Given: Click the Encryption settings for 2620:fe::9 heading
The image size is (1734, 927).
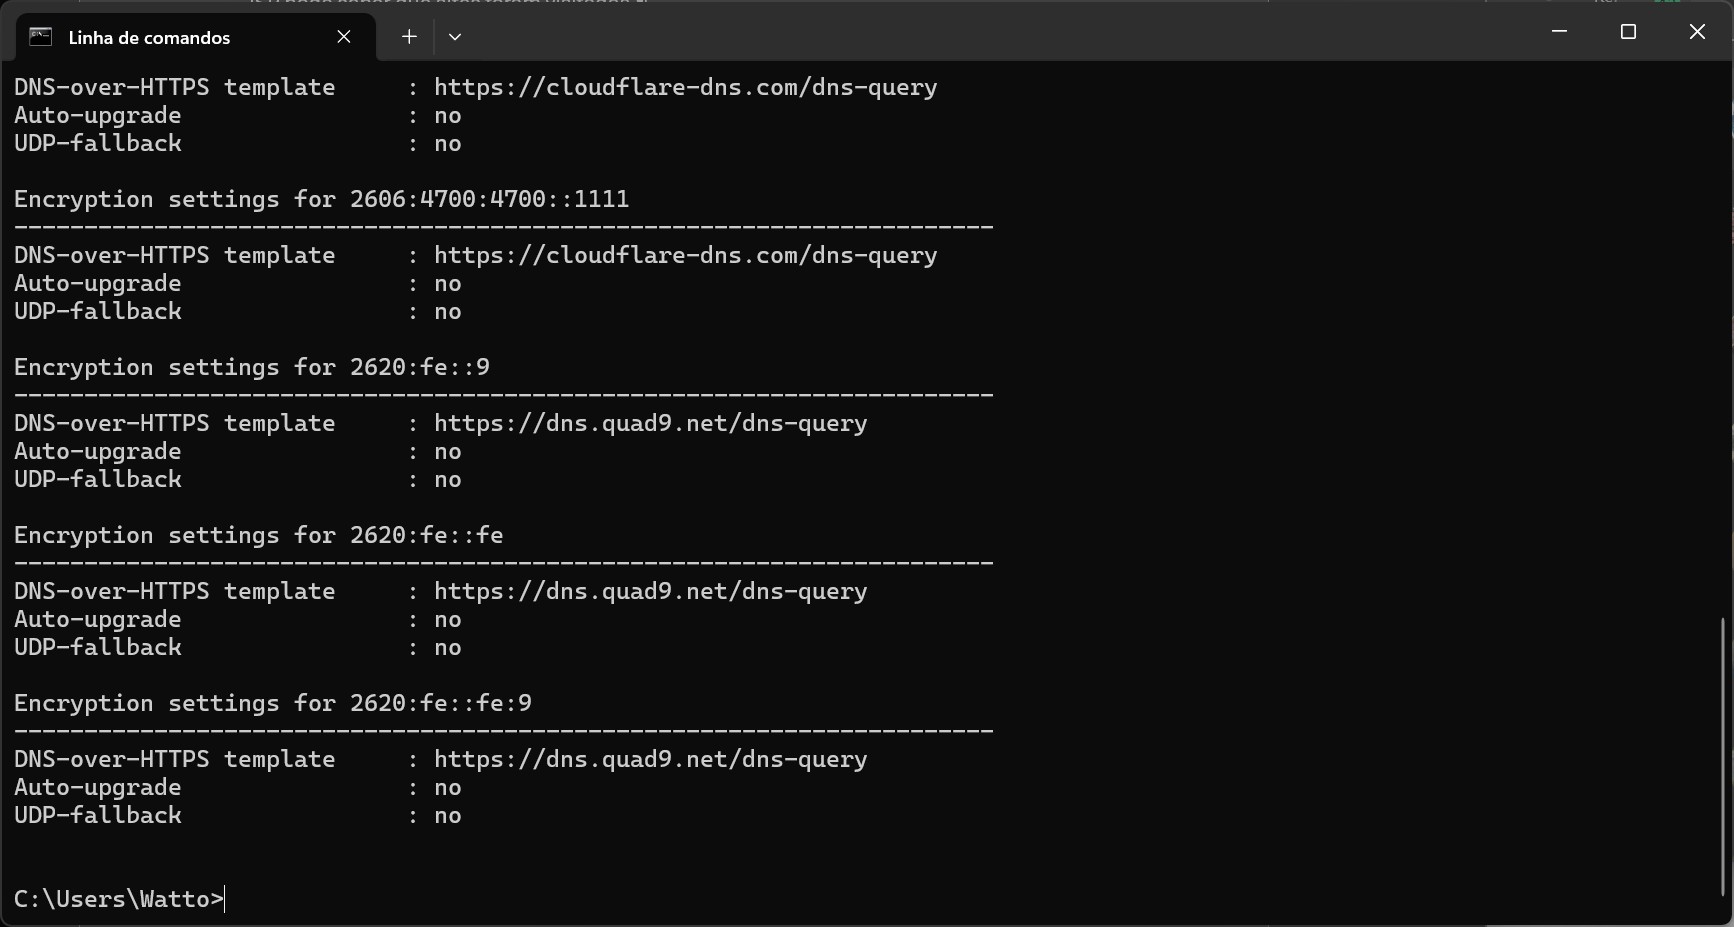Looking at the screenshot, I should coord(252,367).
